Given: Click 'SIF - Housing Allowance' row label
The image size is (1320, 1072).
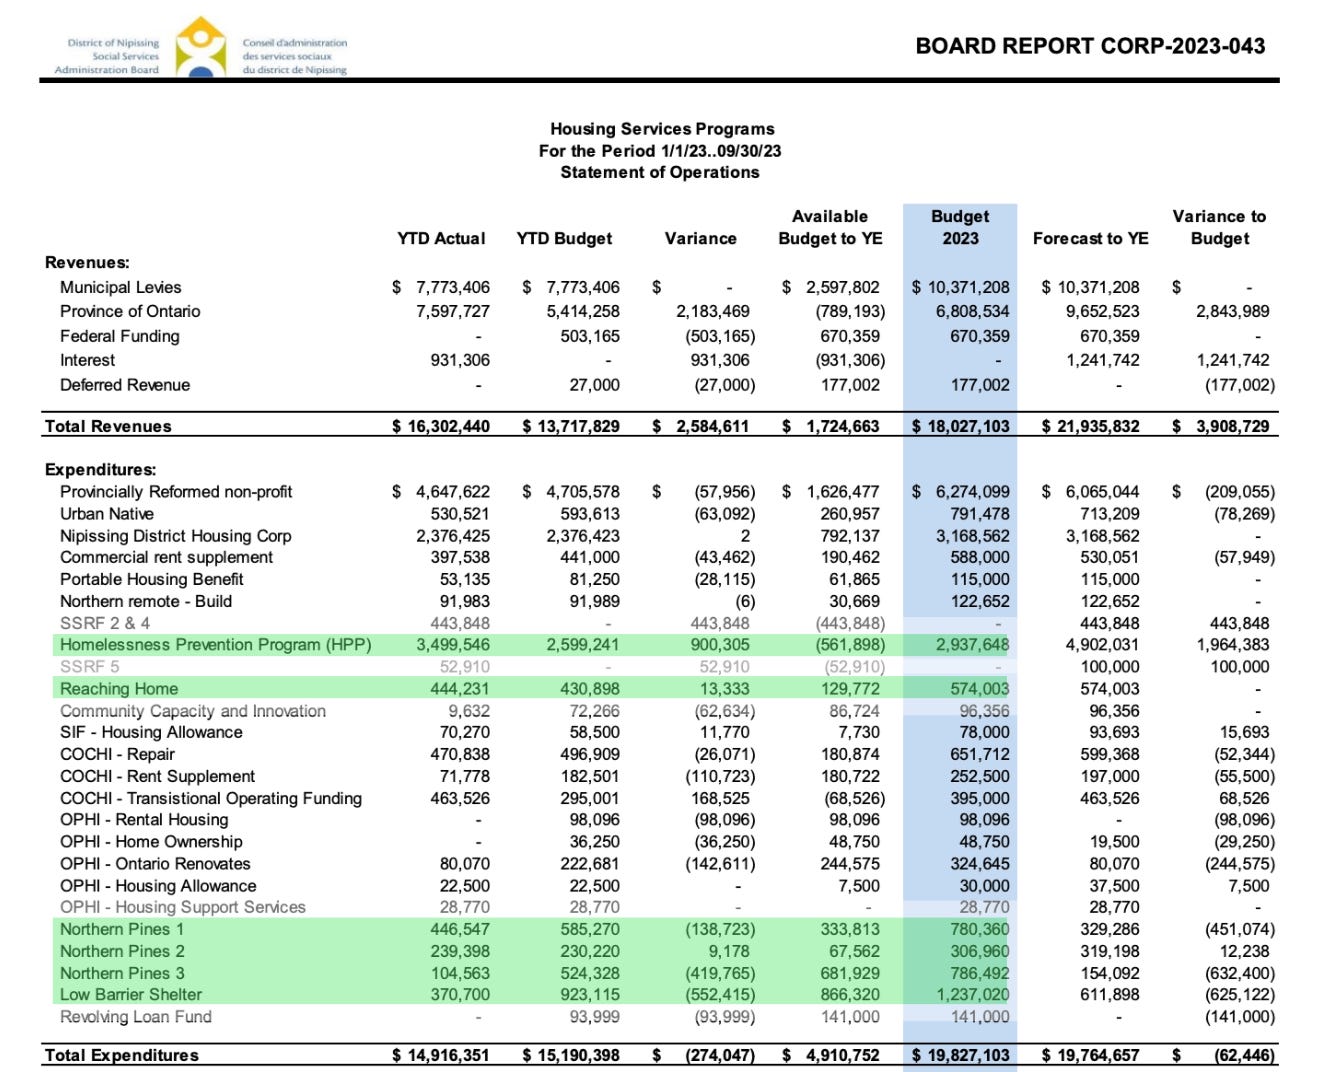Looking at the screenshot, I should pos(151,732).
